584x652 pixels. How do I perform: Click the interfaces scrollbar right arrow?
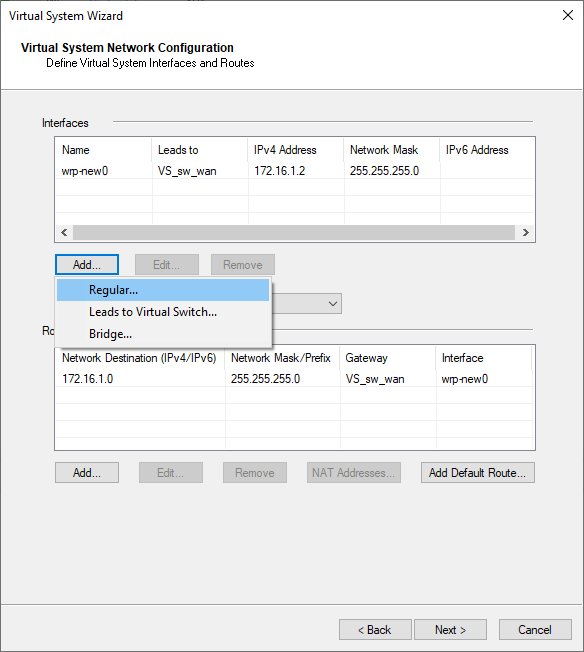(525, 232)
